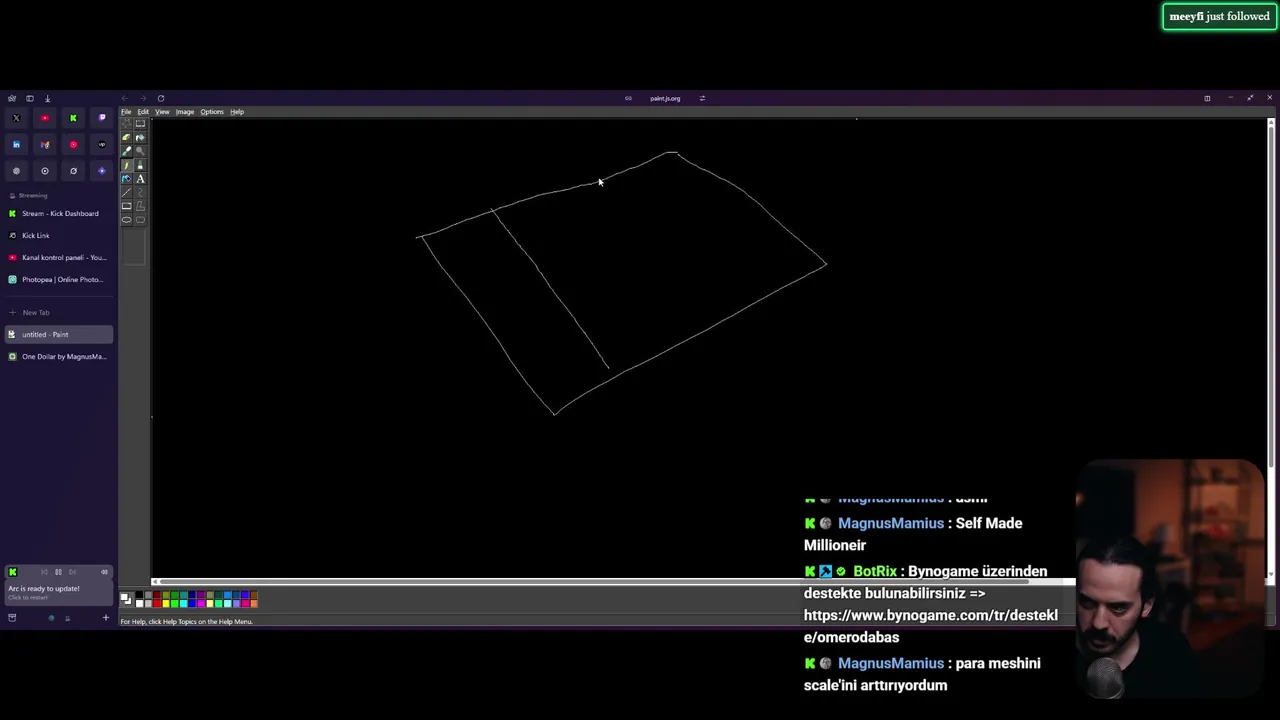
Task: Open the site controls icon beside paint.js.org
Action: [x=702, y=98]
